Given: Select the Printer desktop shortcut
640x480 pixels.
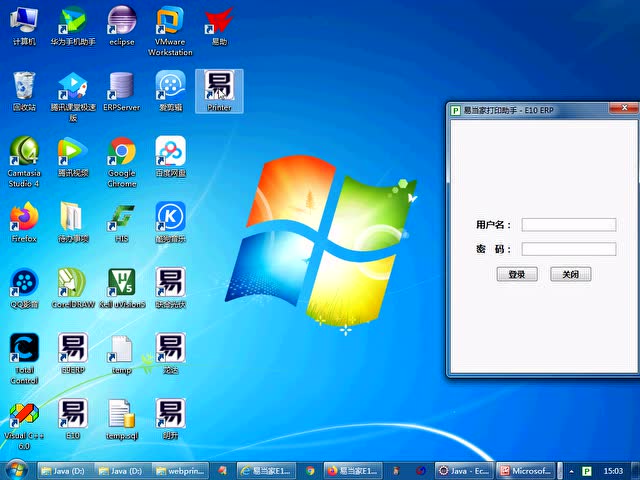Looking at the screenshot, I should 219,91.
